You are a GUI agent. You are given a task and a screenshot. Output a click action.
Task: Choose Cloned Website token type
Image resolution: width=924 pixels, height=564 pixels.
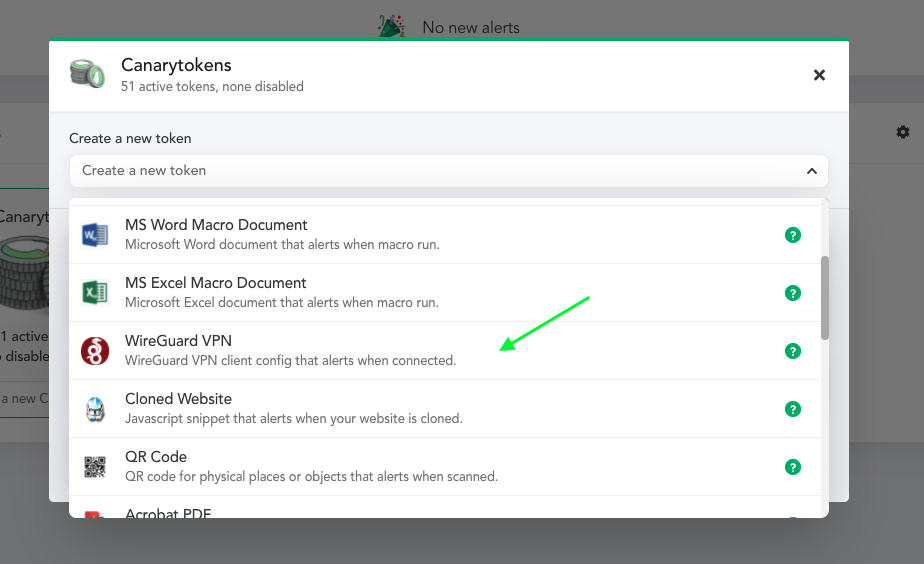point(445,409)
